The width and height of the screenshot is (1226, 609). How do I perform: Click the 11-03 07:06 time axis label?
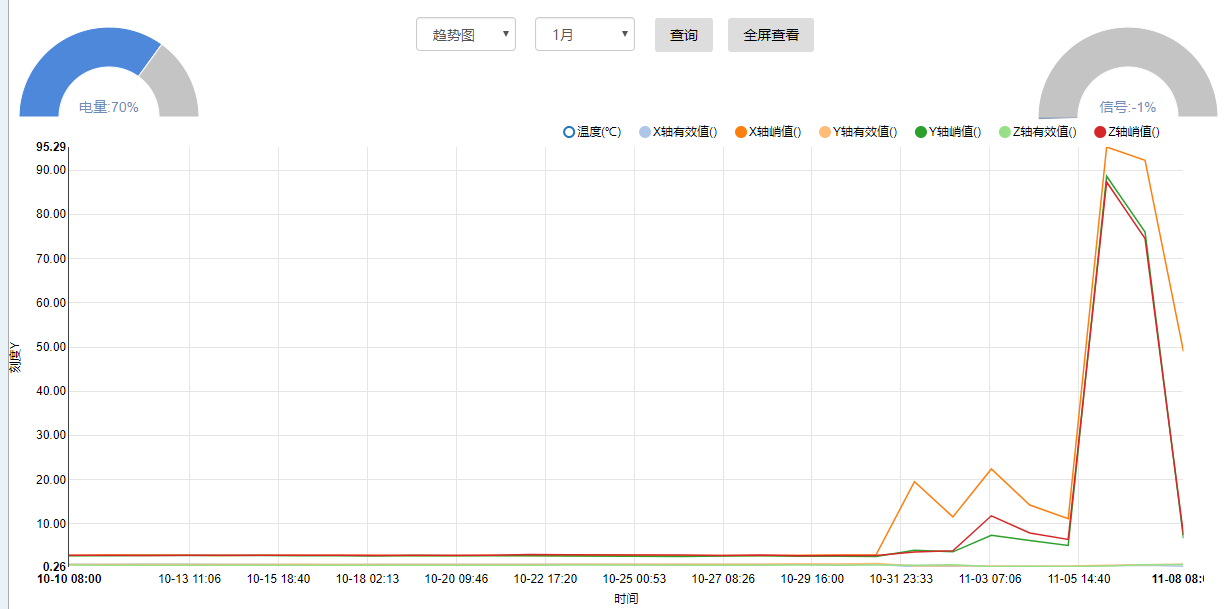click(990, 578)
